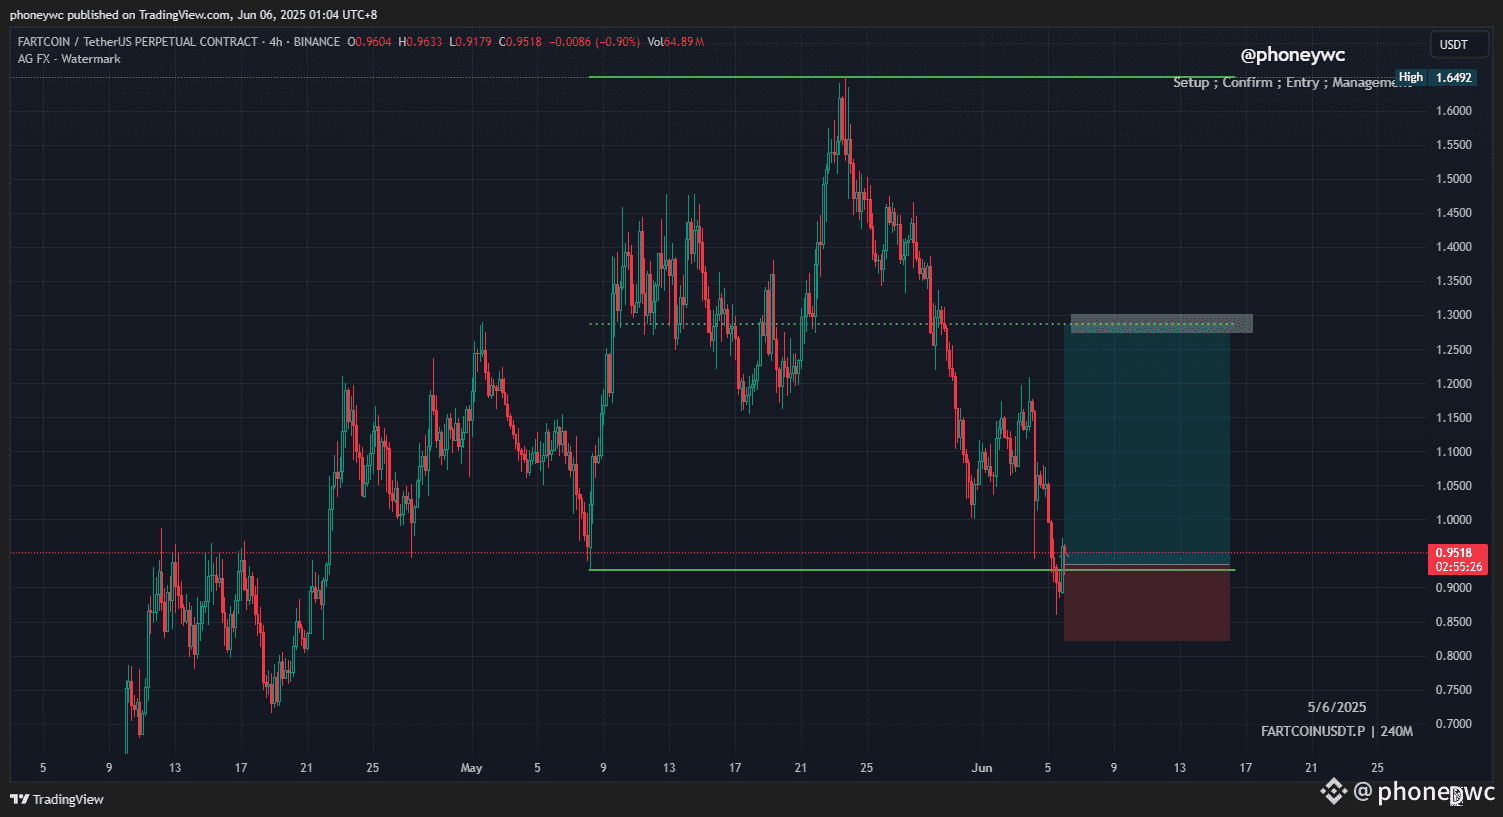1503x817 pixels.
Task: Select the gray rectangle zone near 1.3000
Action: pyautogui.click(x=1161, y=324)
